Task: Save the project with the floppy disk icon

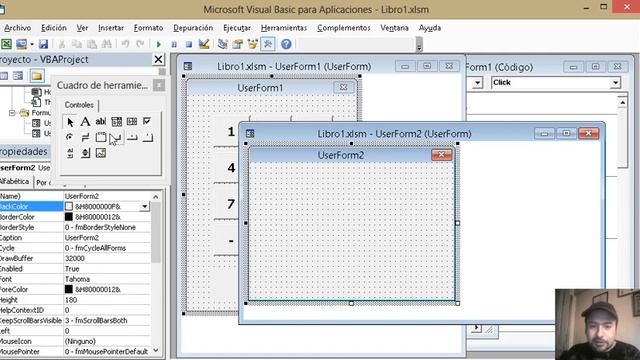Action: pyautogui.click(x=43, y=44)
